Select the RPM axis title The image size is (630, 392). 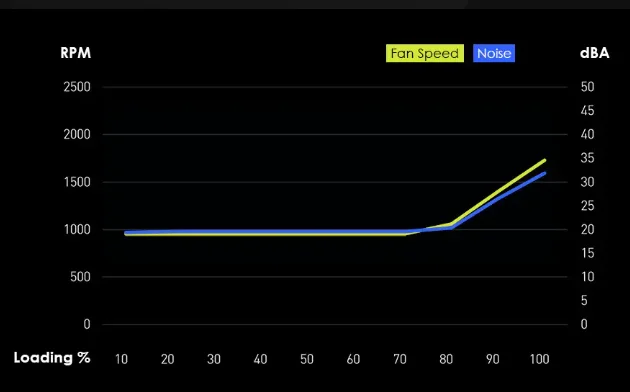click(x=76, y=53)
